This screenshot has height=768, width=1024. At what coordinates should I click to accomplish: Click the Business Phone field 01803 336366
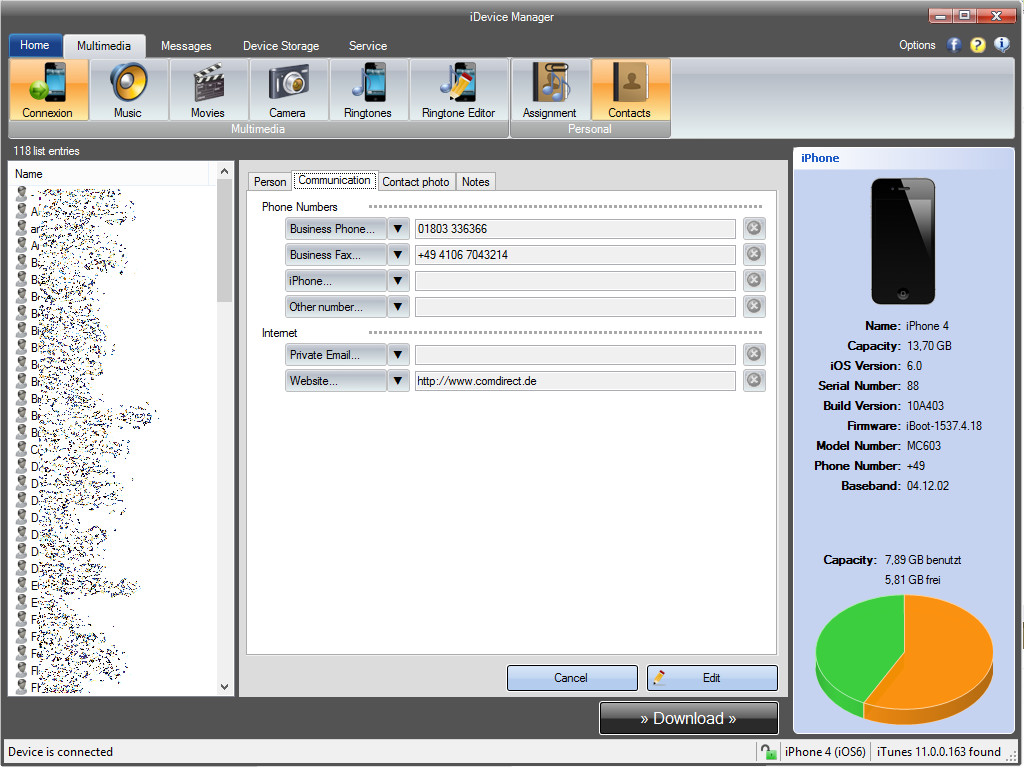point(575,229)
